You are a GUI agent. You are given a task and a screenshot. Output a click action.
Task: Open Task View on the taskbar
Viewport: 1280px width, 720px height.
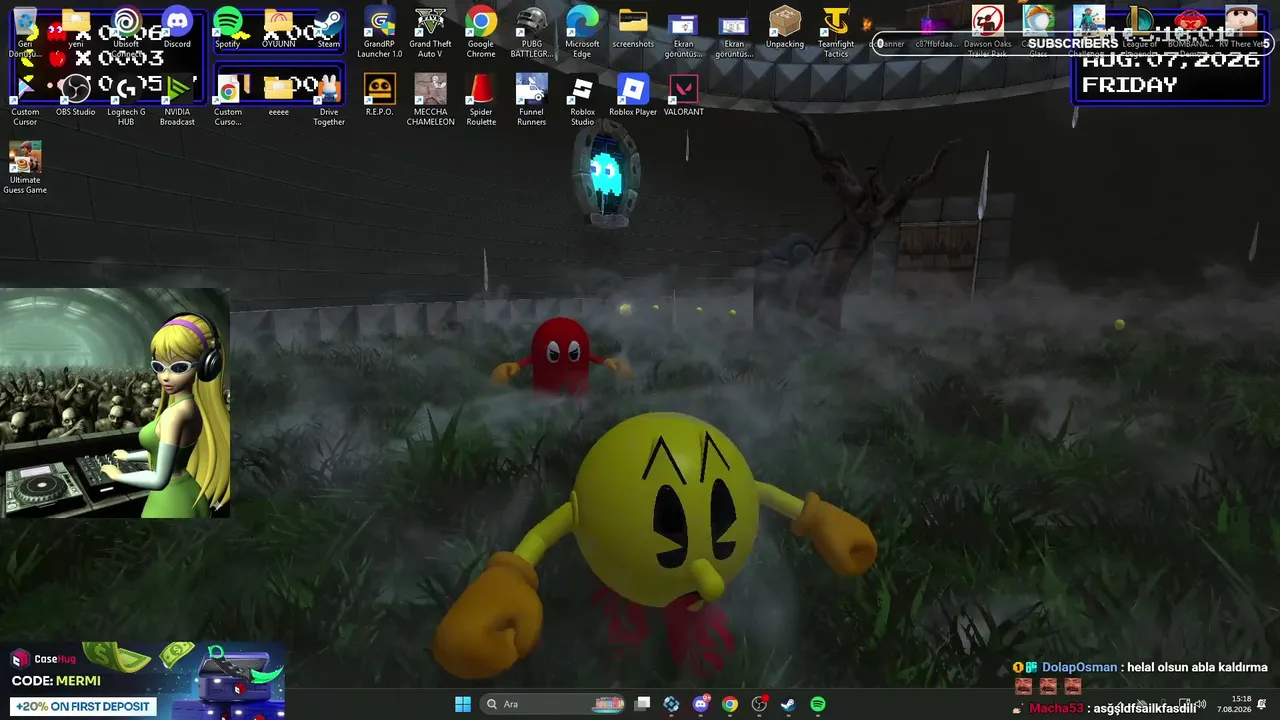coord(643,704)
